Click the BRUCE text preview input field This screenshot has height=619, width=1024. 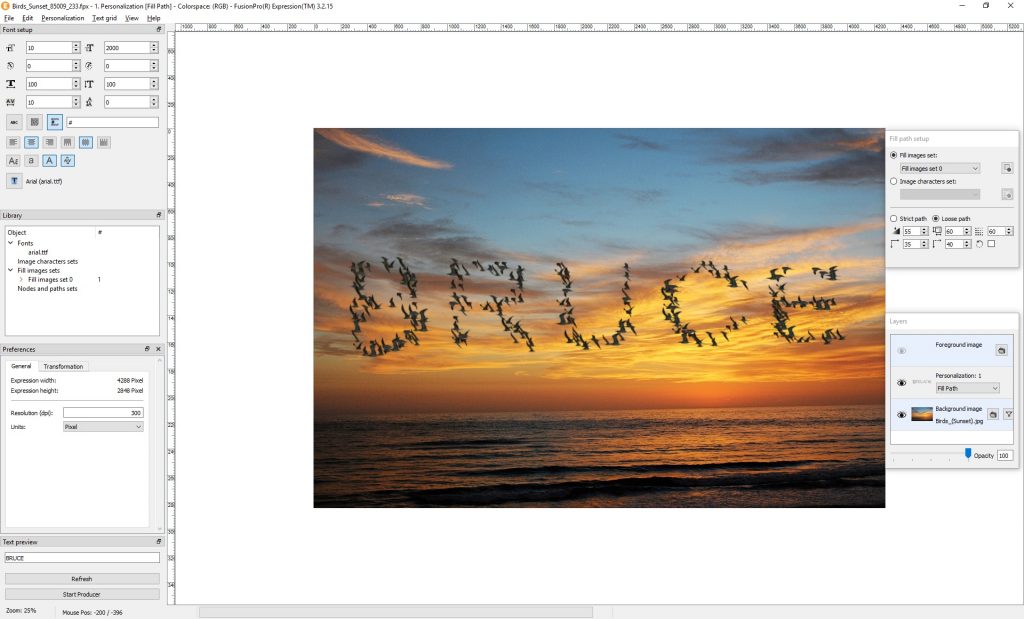81,558
